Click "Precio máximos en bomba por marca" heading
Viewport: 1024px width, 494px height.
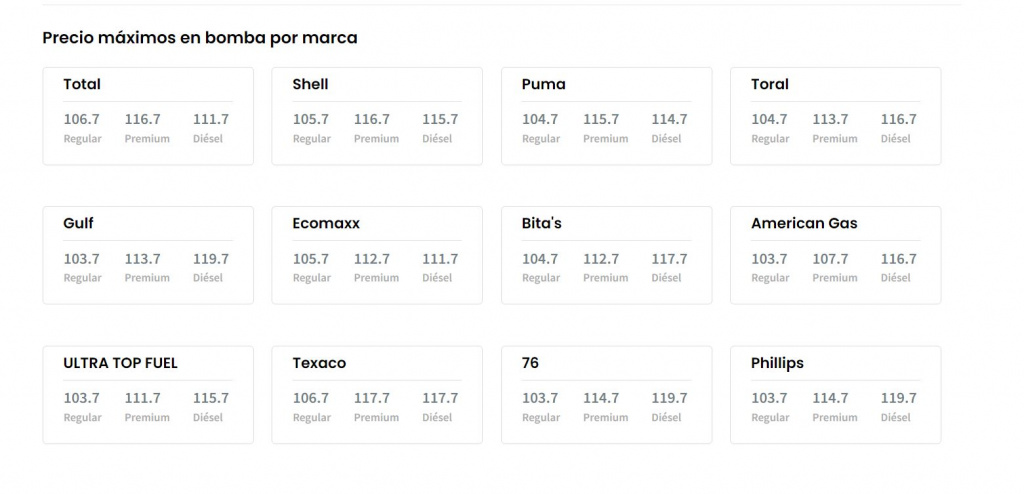pyautogui.click(x=200, y=38)
